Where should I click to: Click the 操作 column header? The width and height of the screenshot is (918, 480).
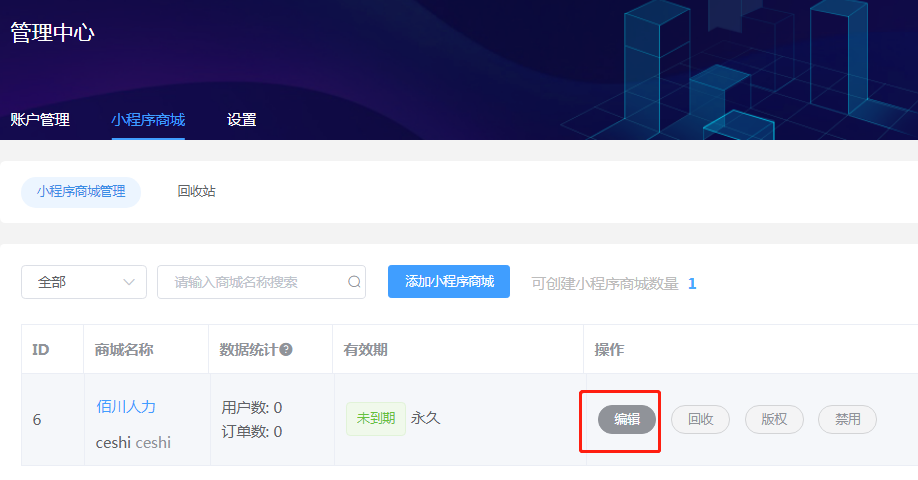(609, 350)
